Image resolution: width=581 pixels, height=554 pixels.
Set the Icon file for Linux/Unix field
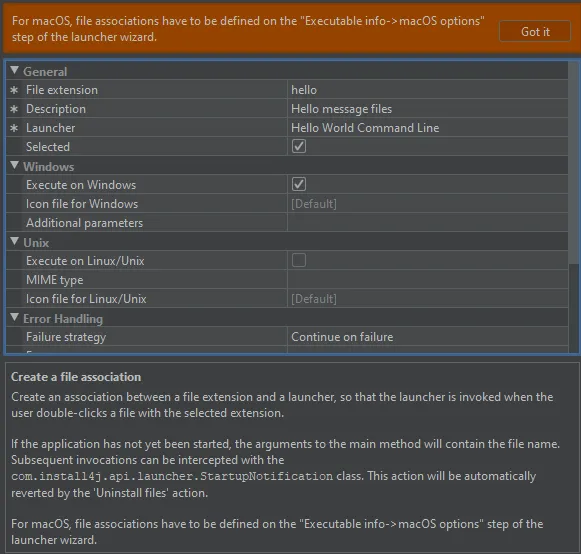[428, 298]
